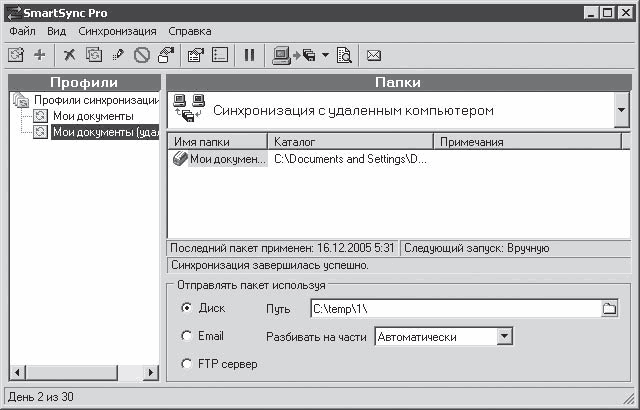Open the synchronize button dropdown arrow

pyautogui.click(x=325, y=55)
